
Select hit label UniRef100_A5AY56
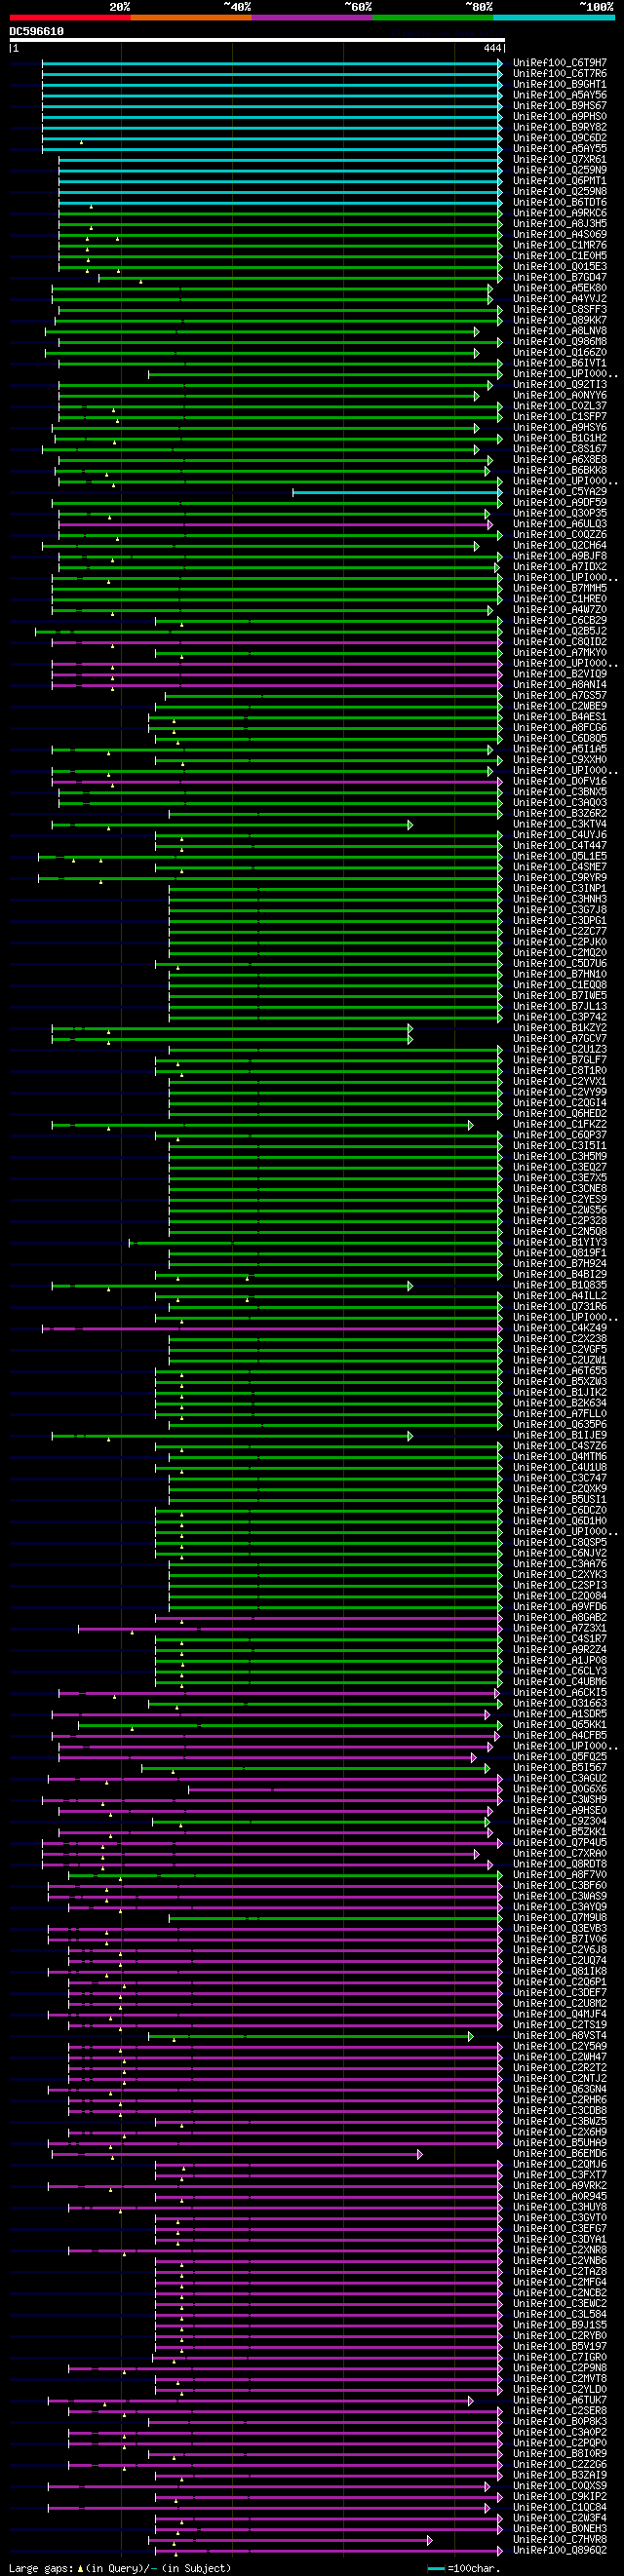(x=559, y=95)
